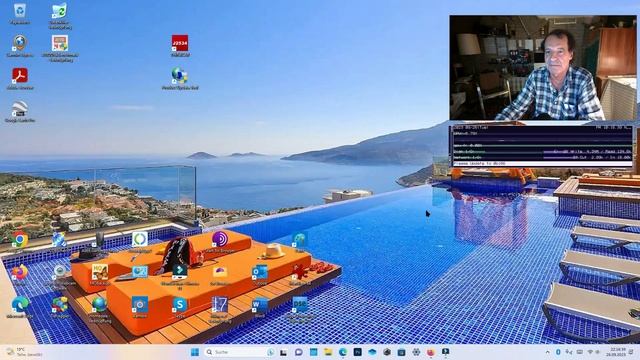Click the dark system monitor overlay panel
Viewport: 640px width, 360px height.
coord(542,146)
